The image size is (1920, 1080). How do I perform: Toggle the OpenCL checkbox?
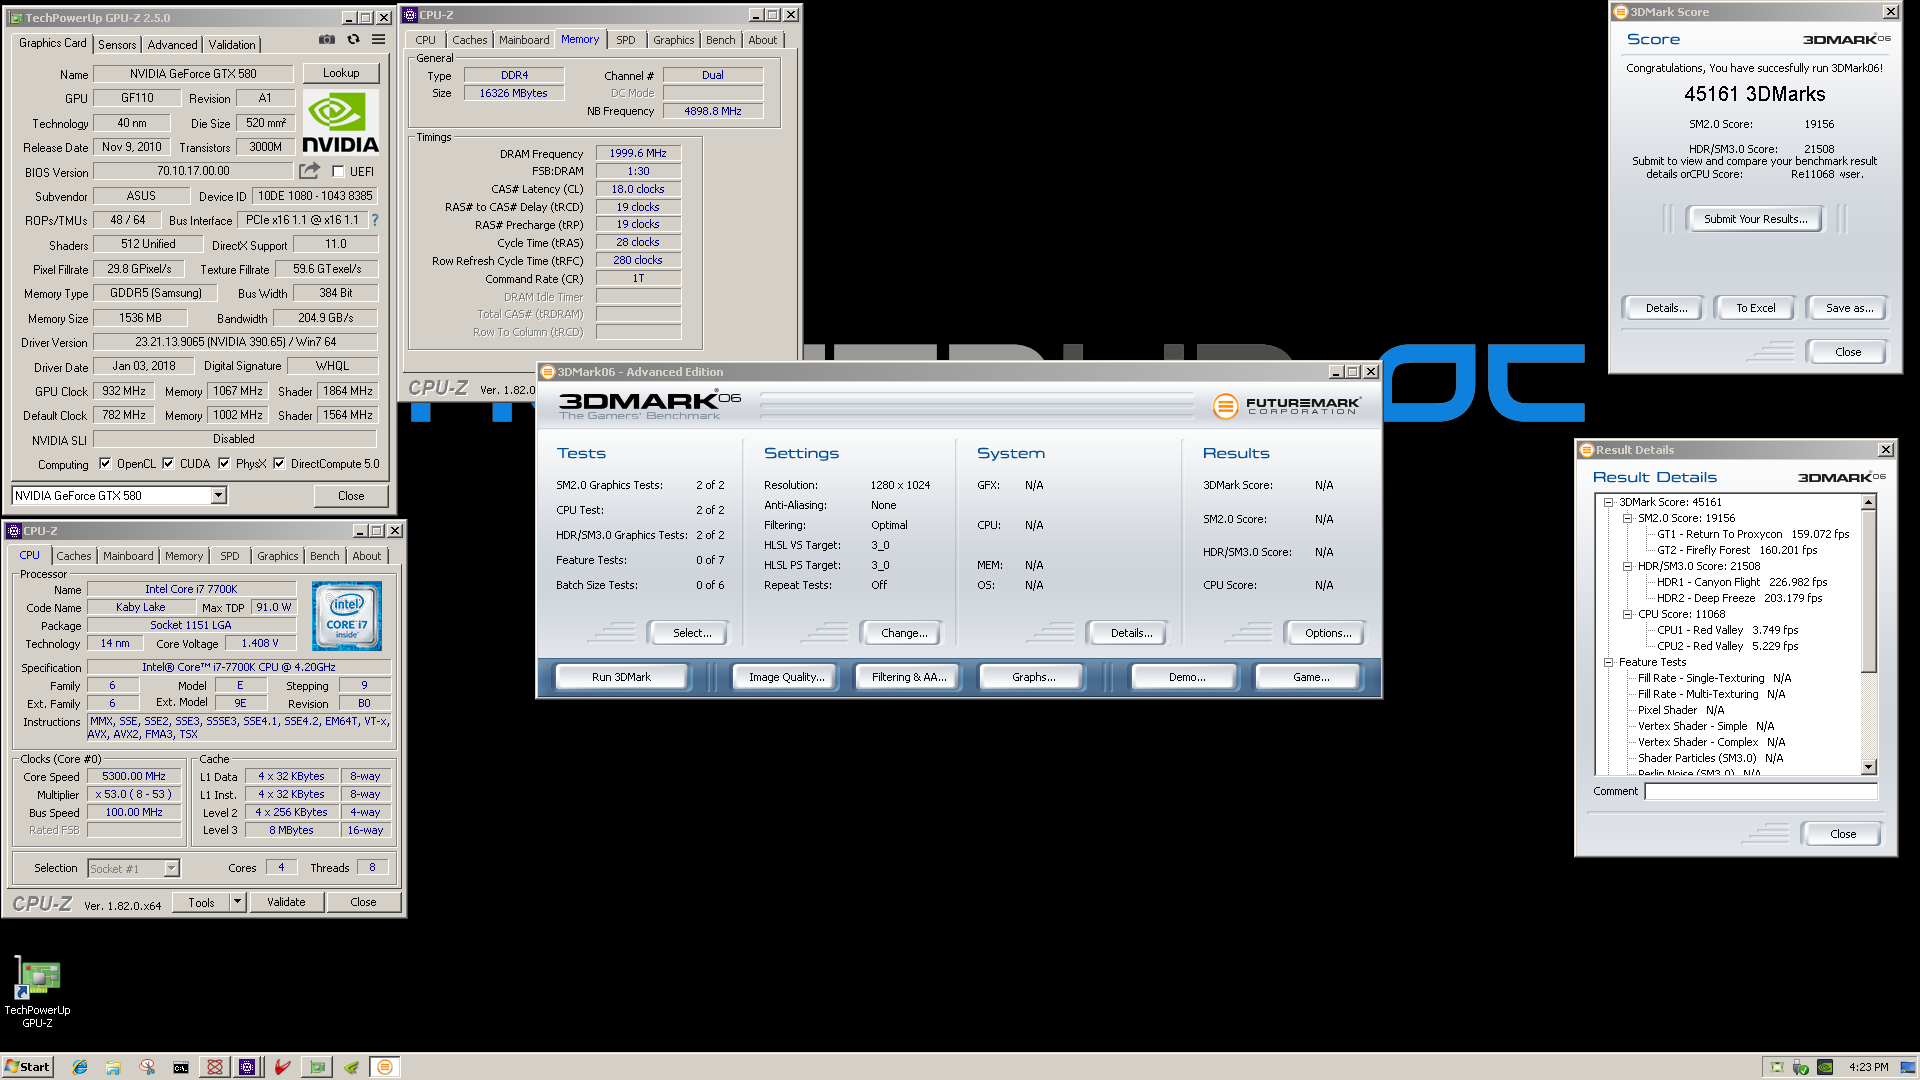click(x=105, y=464)
